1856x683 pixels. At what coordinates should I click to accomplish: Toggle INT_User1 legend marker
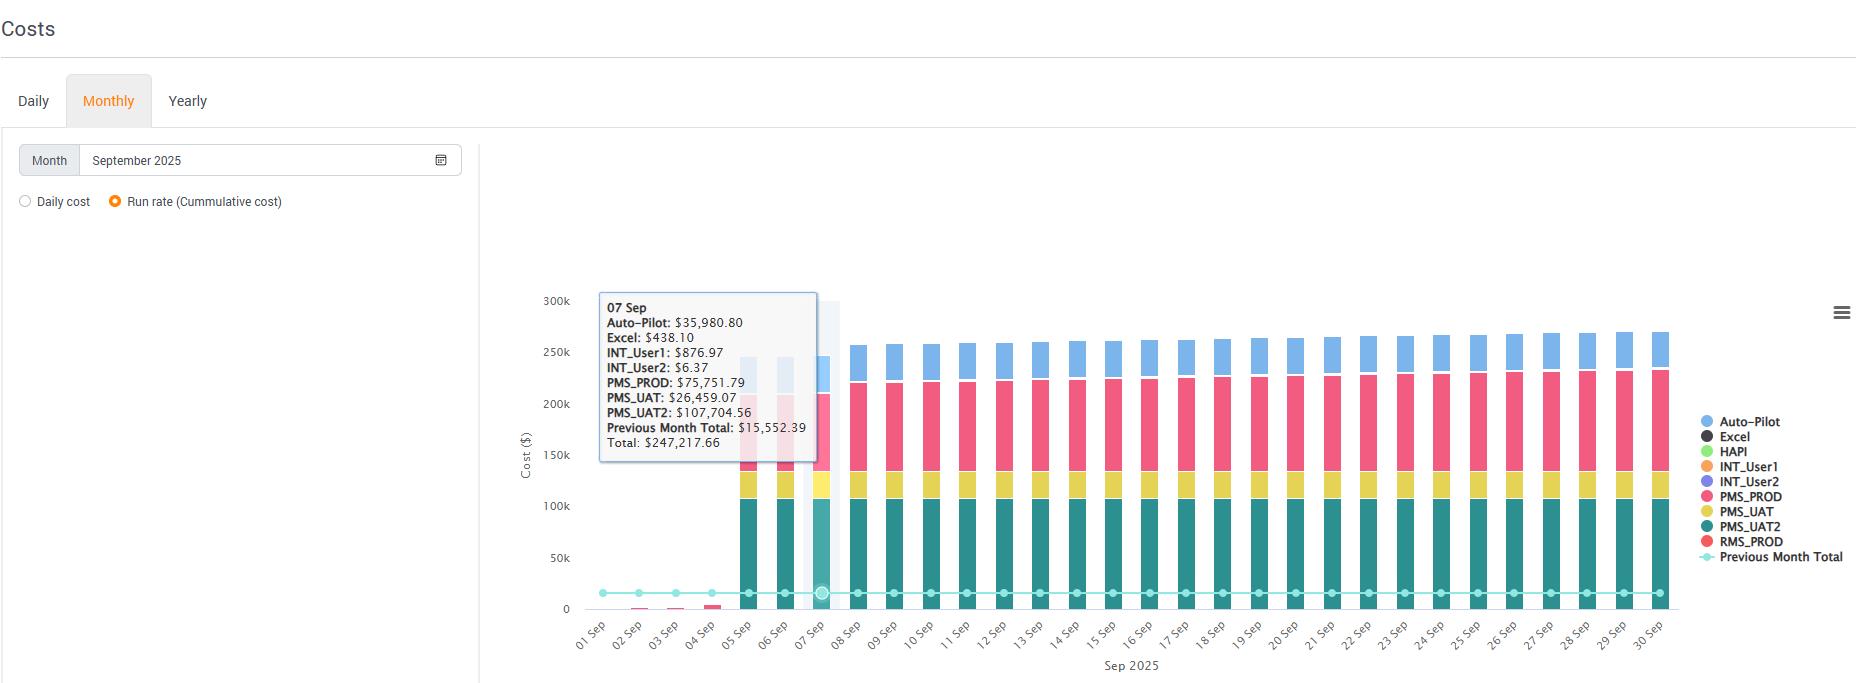click(1707, 467)
